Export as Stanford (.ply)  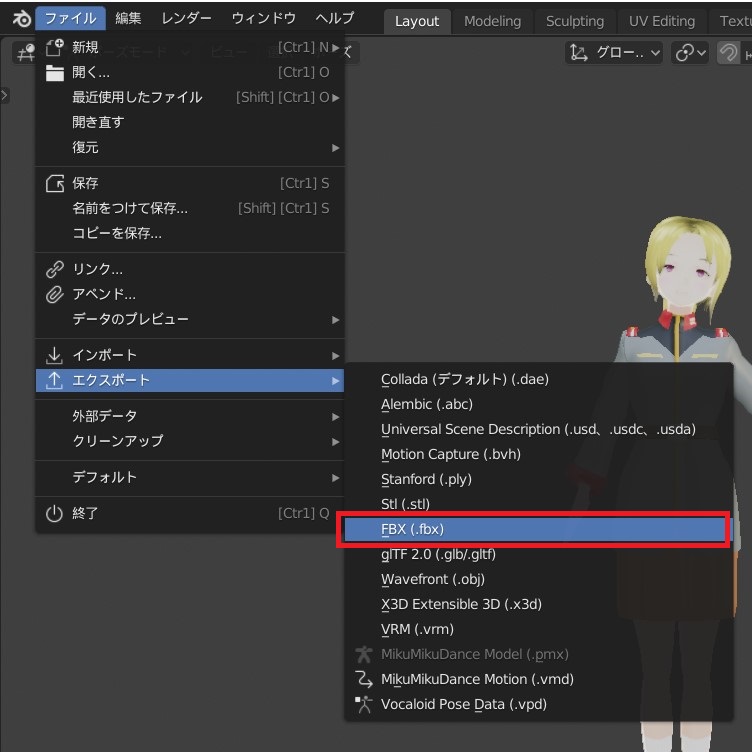tap(539, 479)
